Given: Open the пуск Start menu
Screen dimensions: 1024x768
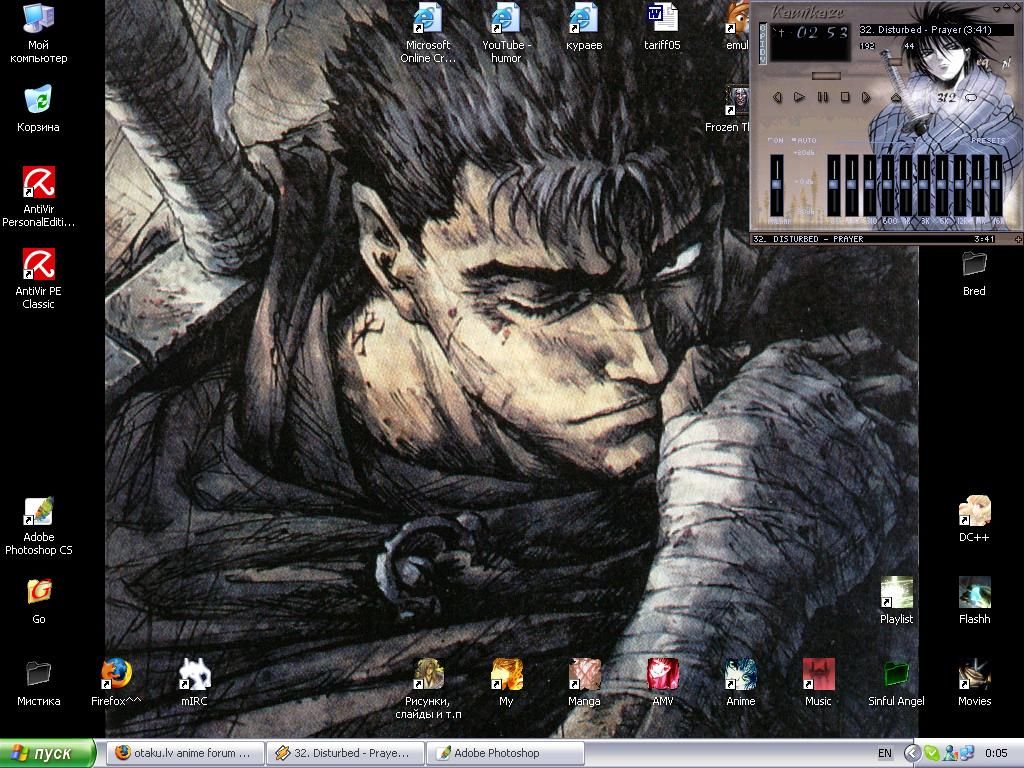Looking at the screenshot, I should (47, 753).
